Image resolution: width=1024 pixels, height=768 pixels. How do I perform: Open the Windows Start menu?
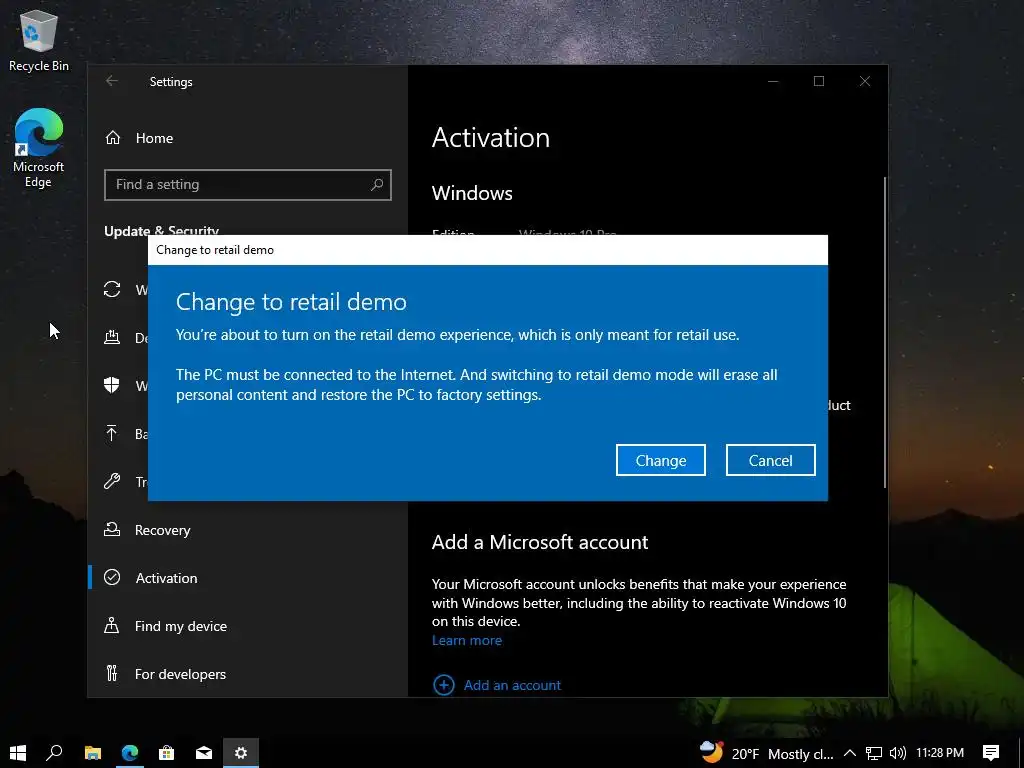coord(18,753)
